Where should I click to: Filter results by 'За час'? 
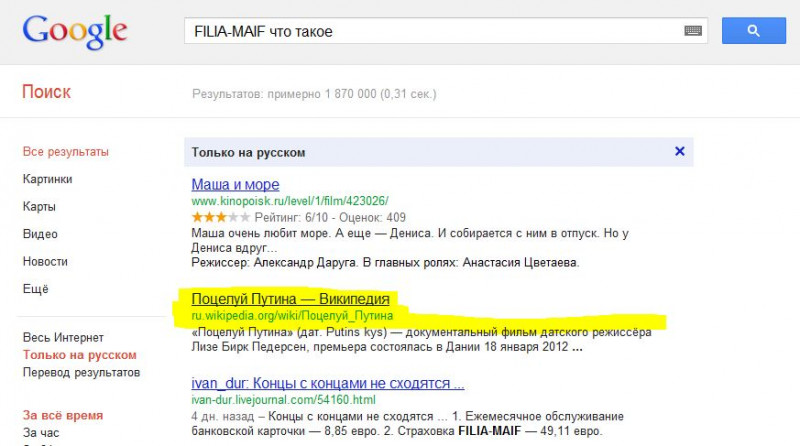(41, 433)
